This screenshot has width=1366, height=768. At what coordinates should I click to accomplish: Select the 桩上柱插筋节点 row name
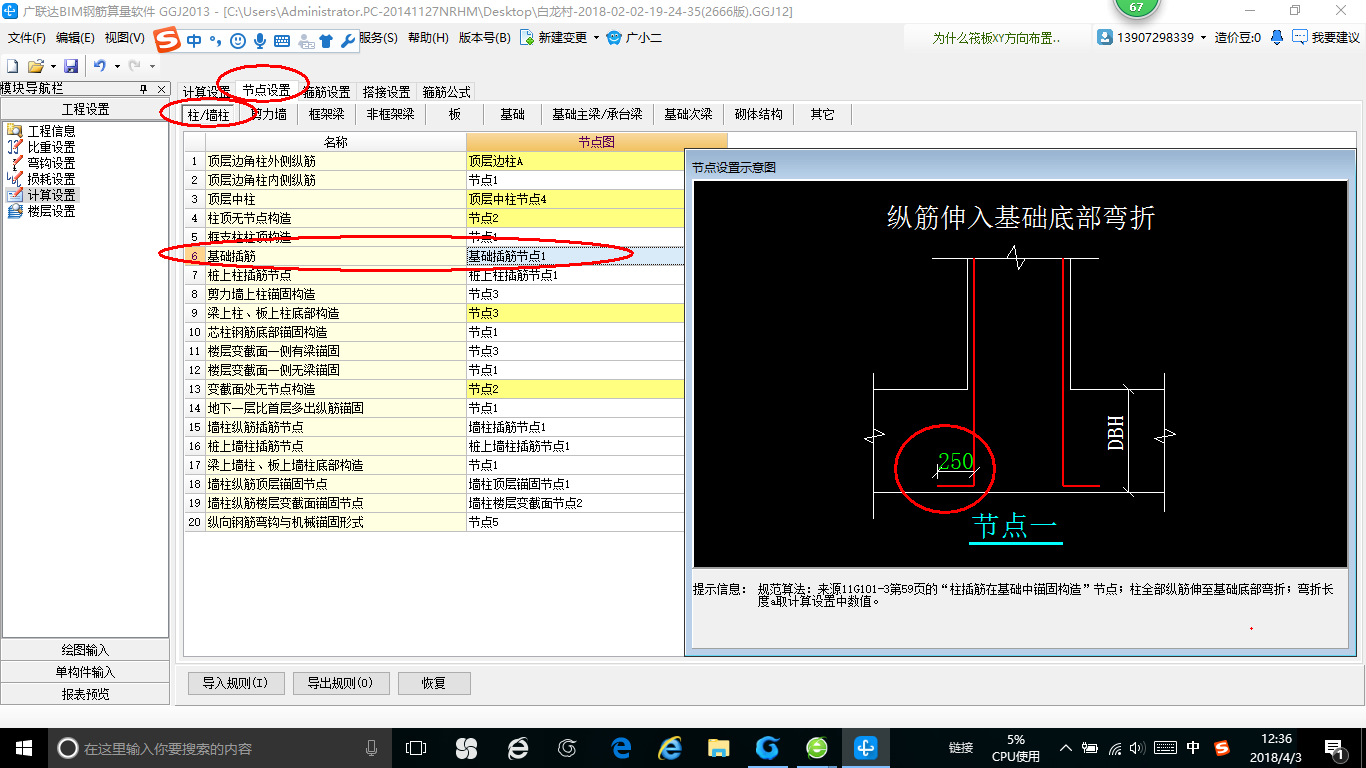pyautogui.click(x=336, y=275)
